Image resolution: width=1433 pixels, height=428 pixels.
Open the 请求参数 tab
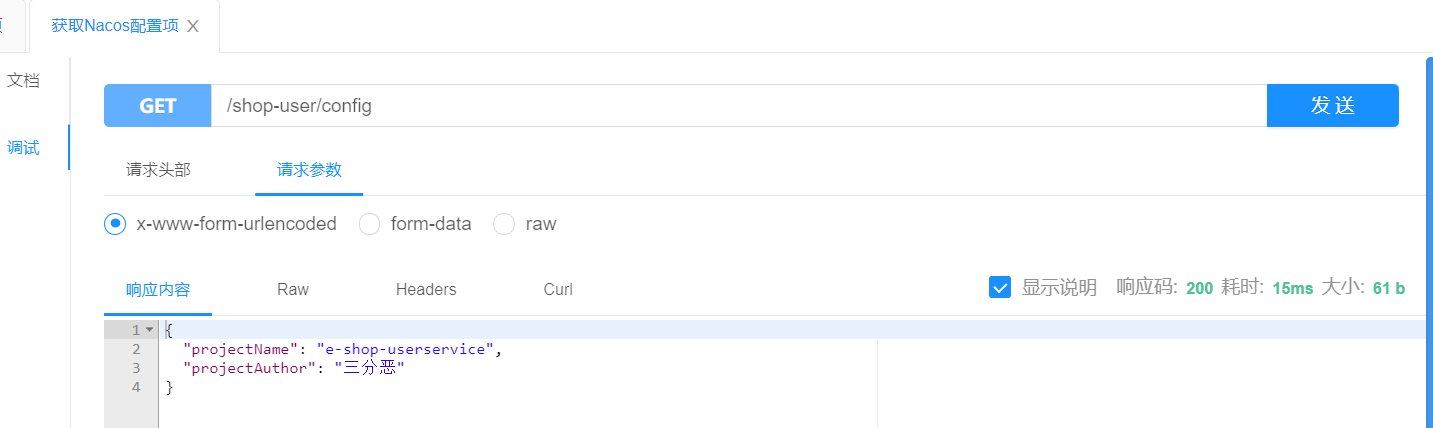click(x=309, y=170)
